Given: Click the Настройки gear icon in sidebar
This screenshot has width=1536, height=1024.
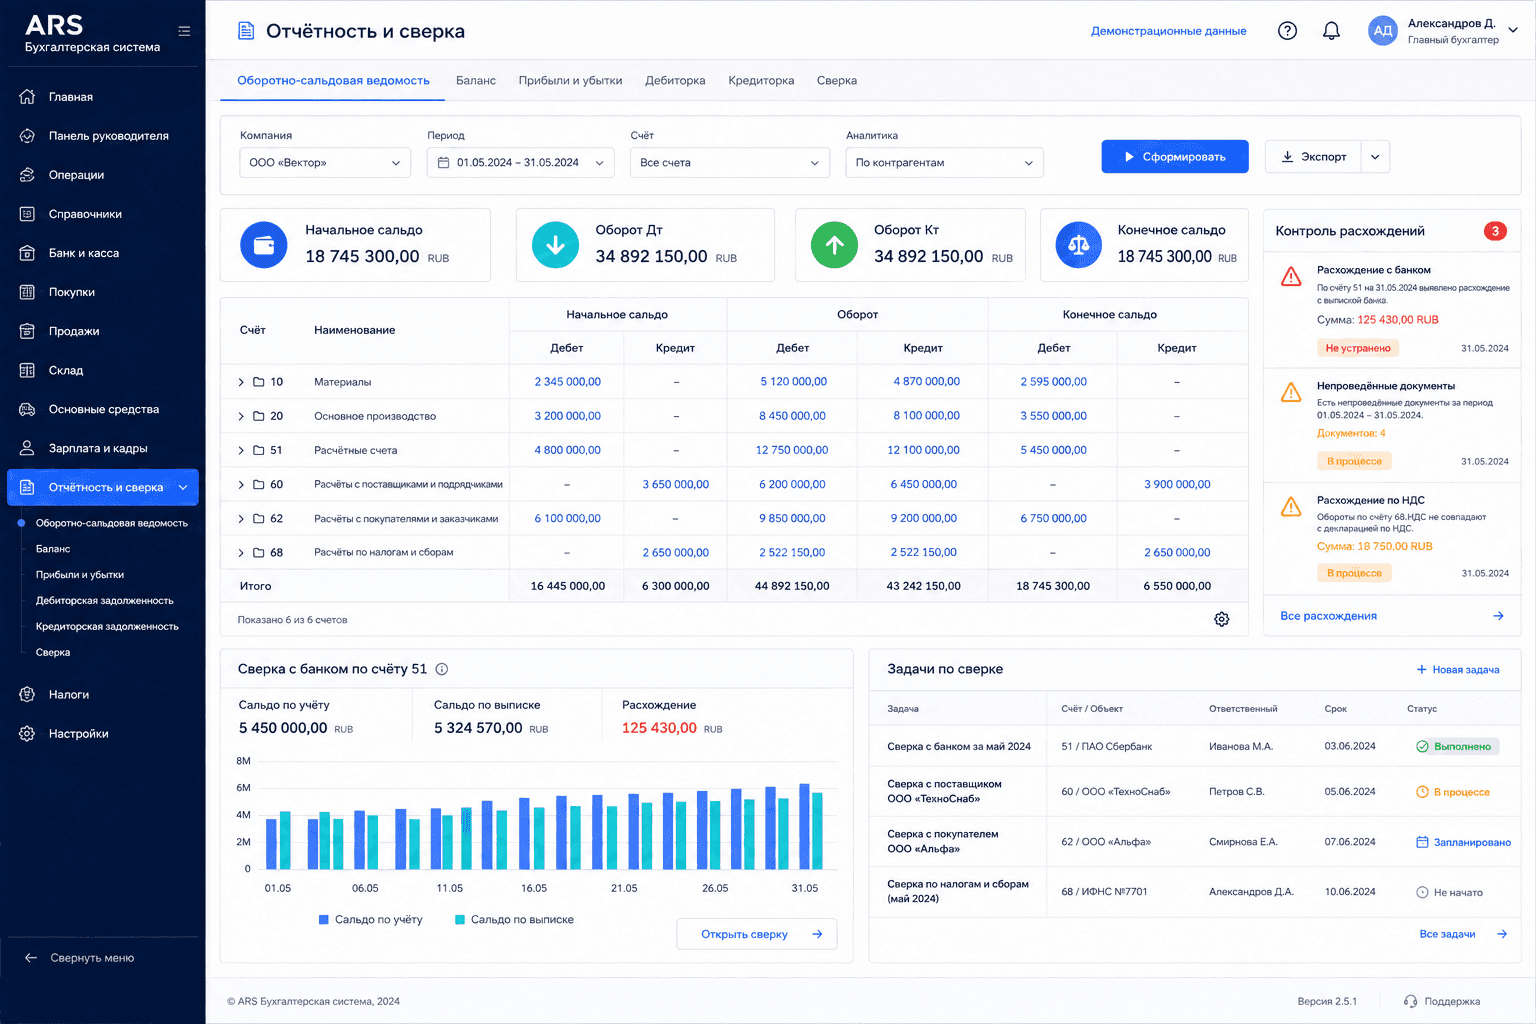Looking at the screenshot, I should point(27,733).
